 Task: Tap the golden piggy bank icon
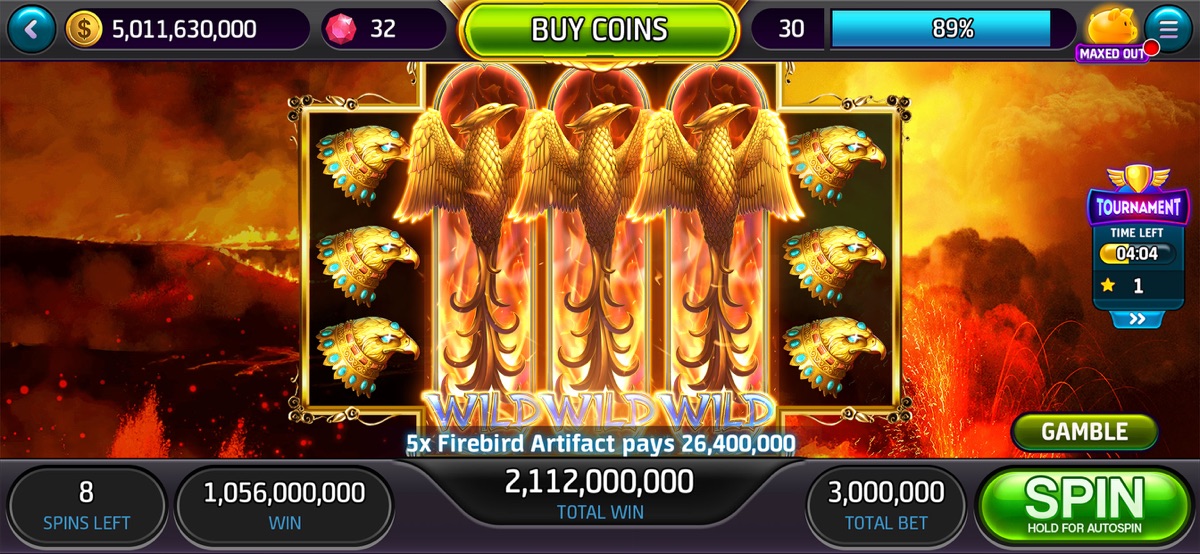tap(1112, 25)
